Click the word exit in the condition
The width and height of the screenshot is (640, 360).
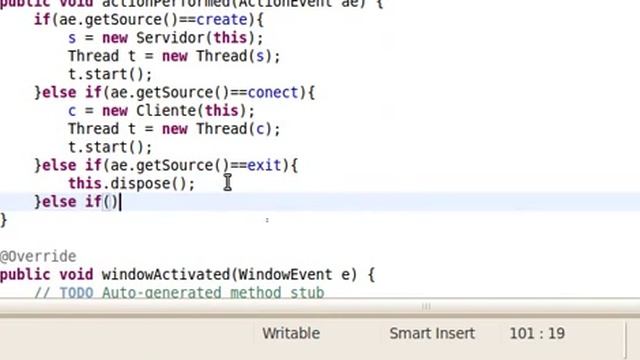[x=264, y=165]
